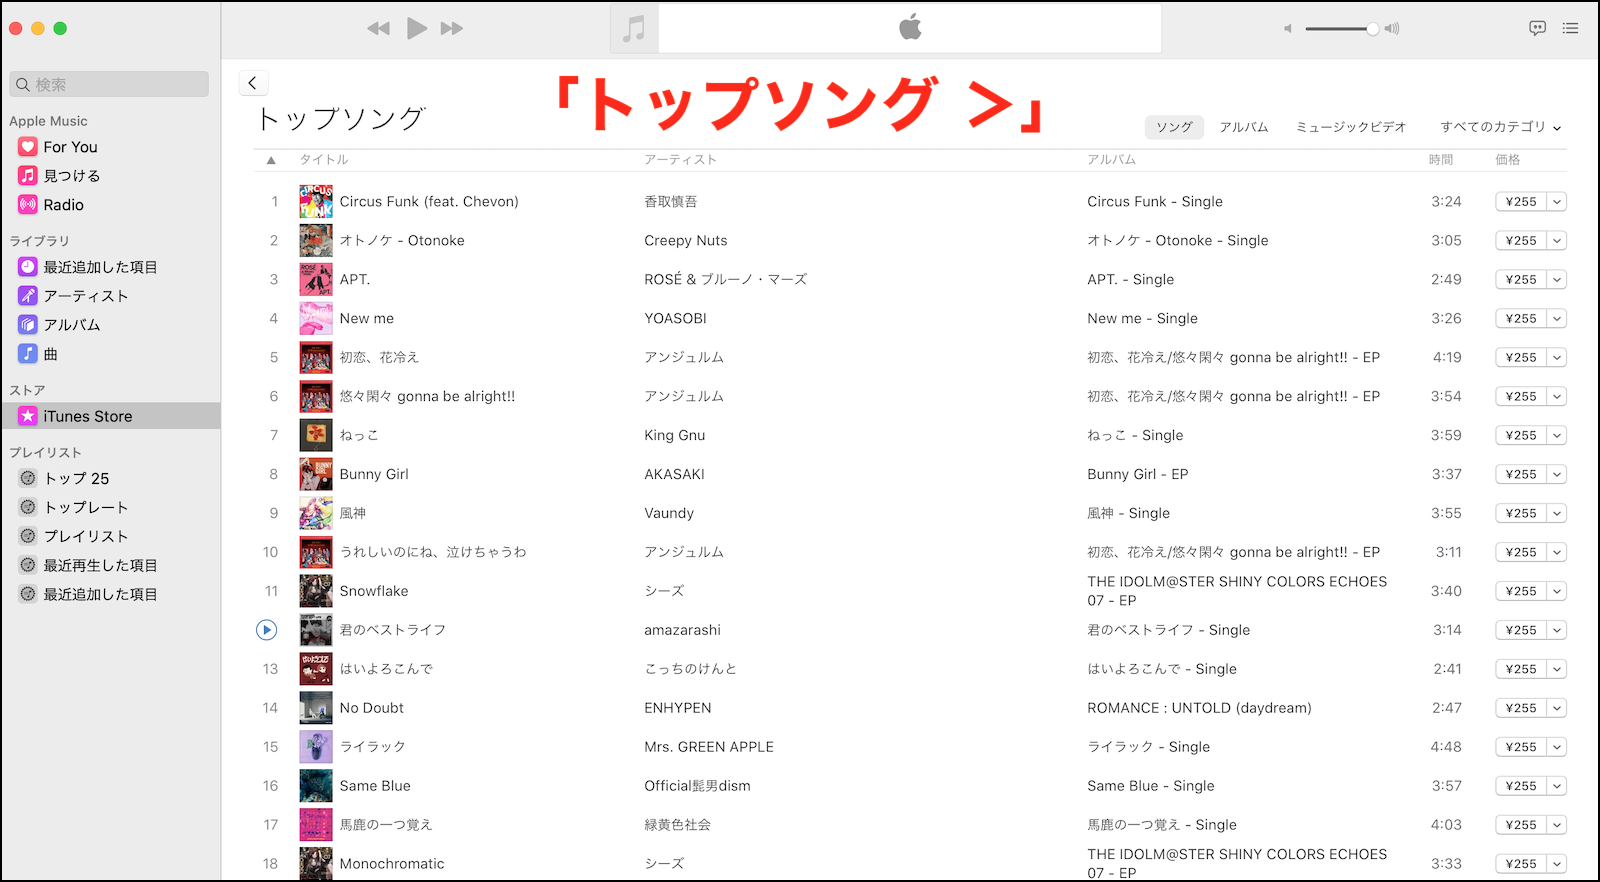Open artist link YOASOBI
Viewport: 1600px width, 882px height.
click(675, 319)
